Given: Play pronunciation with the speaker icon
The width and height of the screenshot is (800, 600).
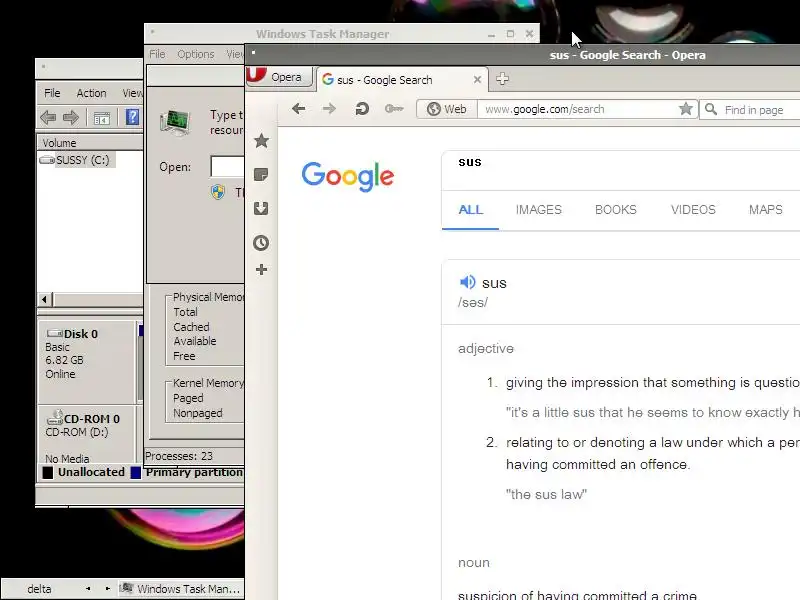Looking at the screenshot, I should pos(467,282).
